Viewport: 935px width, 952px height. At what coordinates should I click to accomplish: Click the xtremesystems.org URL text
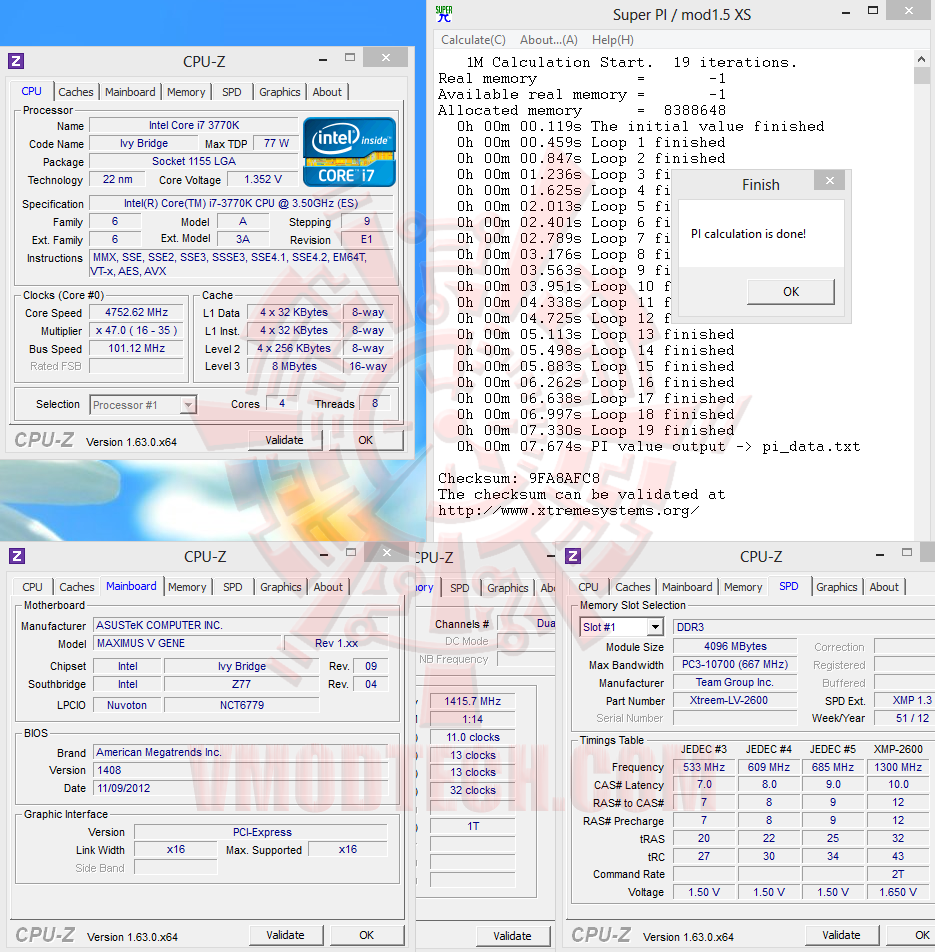tap(569, 511)
